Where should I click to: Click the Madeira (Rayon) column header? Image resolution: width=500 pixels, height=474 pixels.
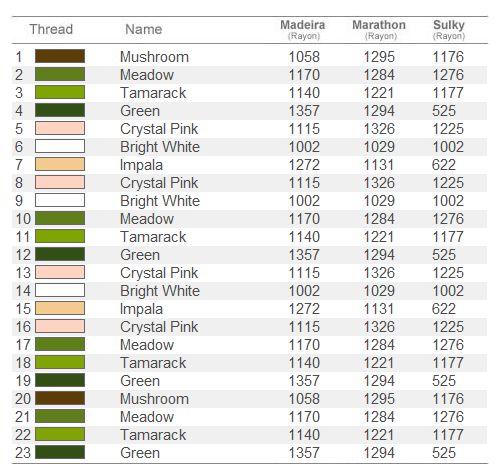coord(303,29)
